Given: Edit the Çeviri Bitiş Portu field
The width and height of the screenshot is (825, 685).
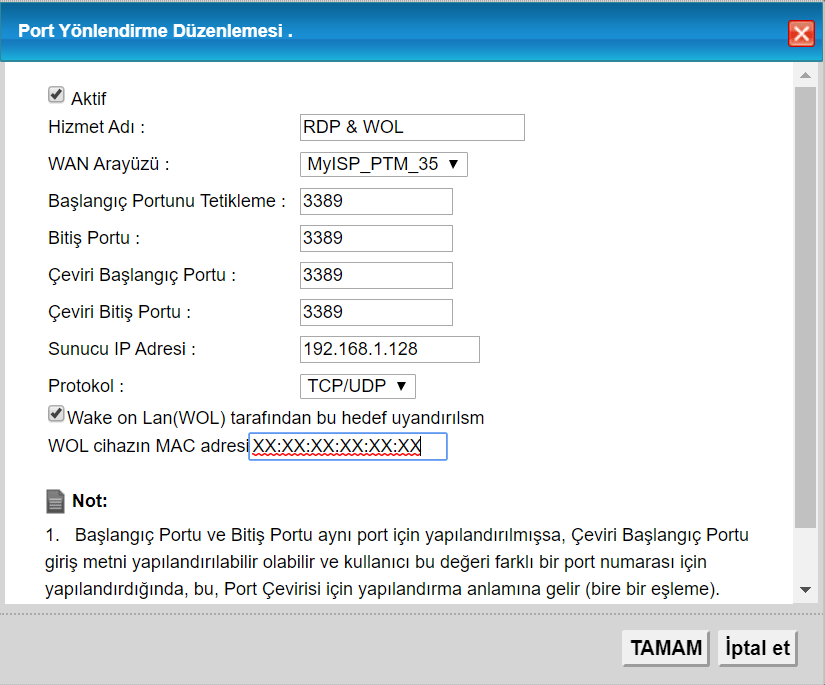Looking at the screenshot, I should point(376,312).
